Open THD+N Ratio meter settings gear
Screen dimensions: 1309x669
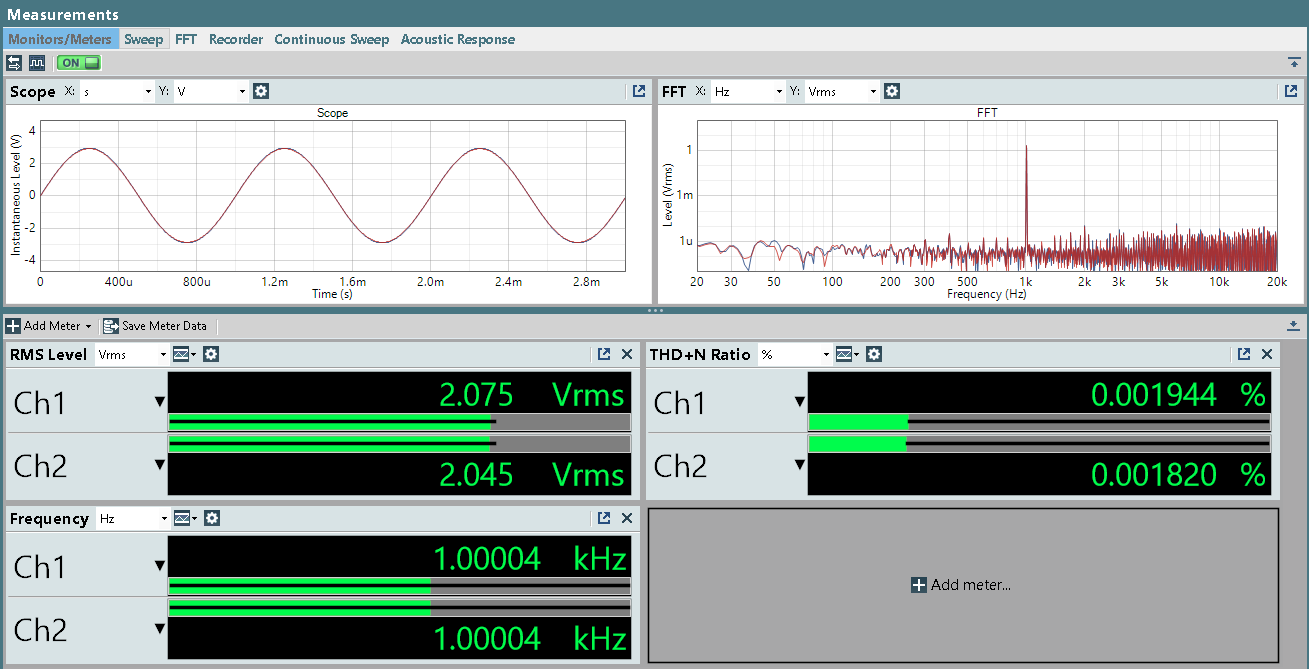point(874,354)
